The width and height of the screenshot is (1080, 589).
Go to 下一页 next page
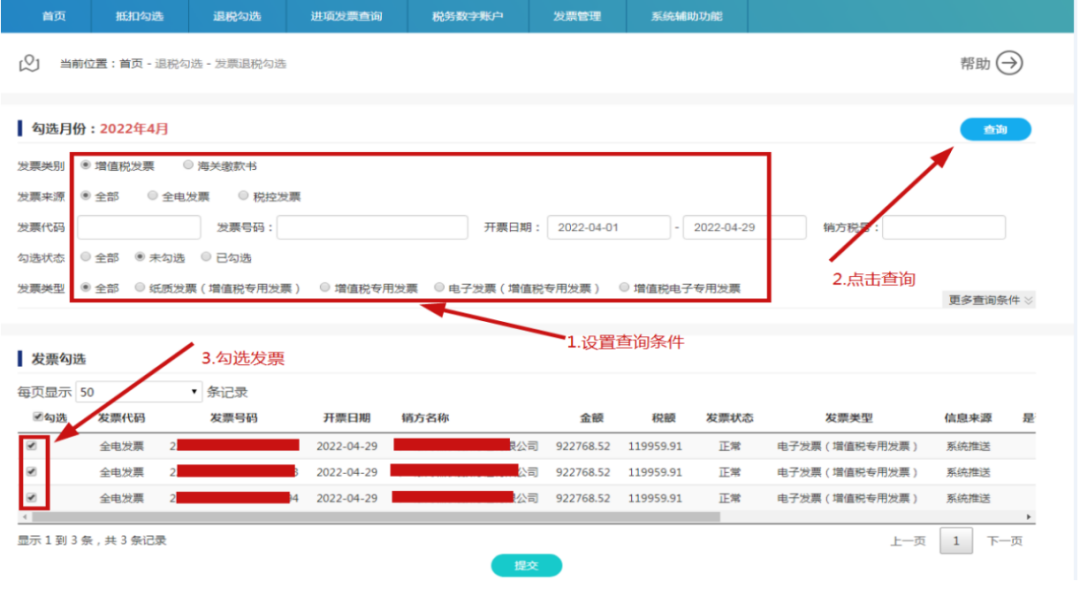click(x=1004, y=541)
